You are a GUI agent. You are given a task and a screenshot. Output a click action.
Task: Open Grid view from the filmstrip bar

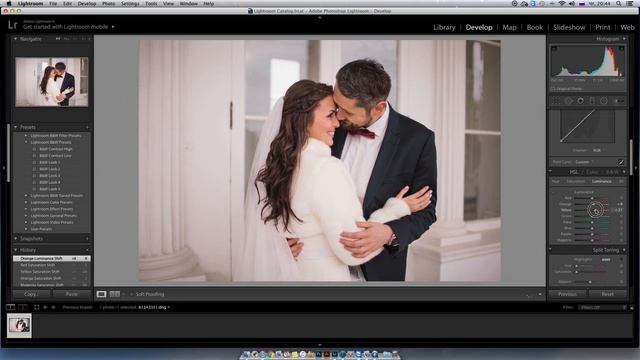tap(37, 307)
